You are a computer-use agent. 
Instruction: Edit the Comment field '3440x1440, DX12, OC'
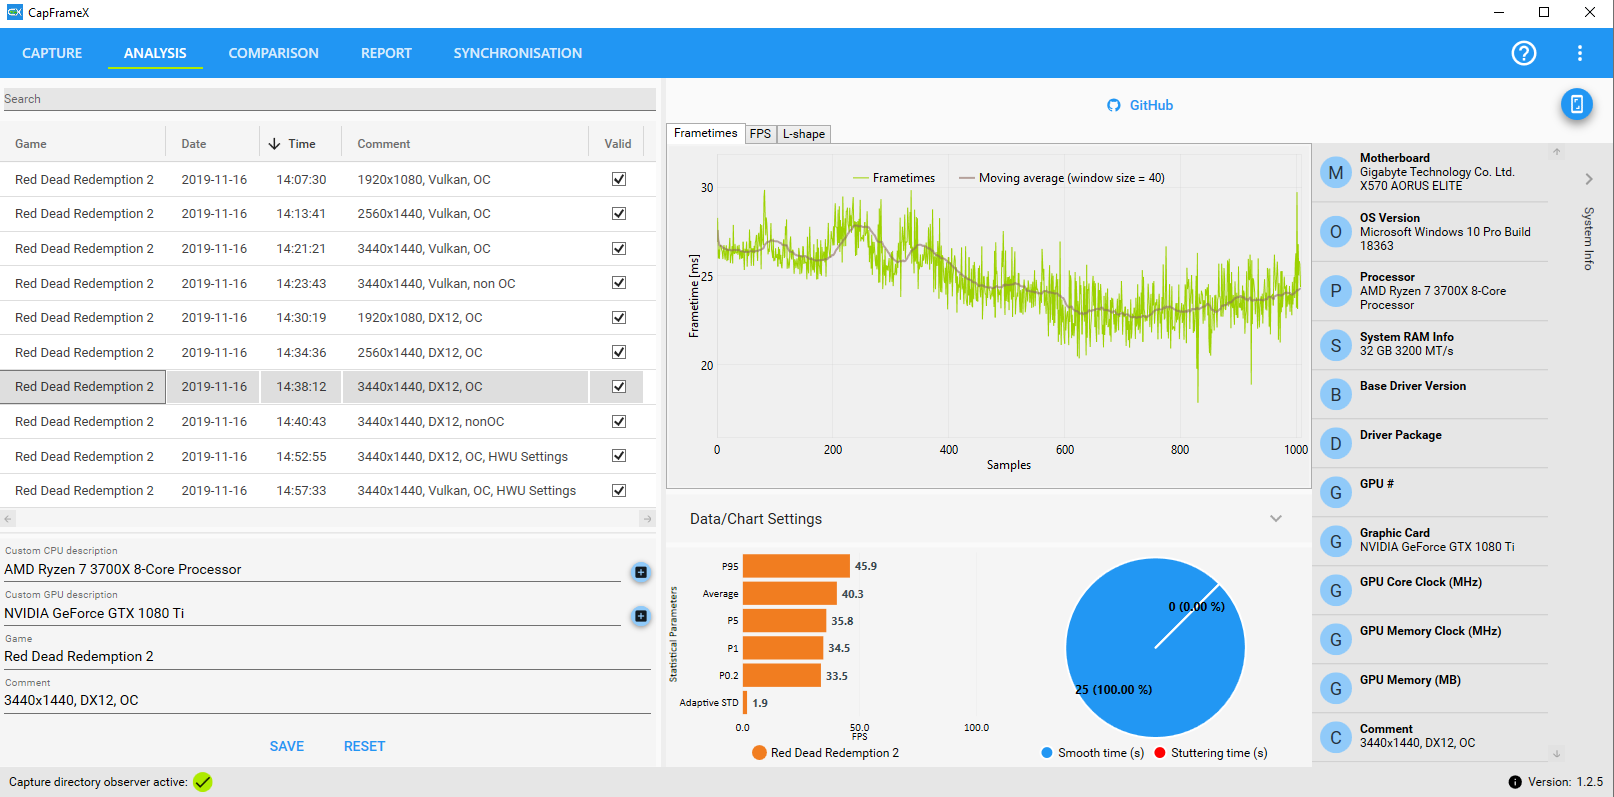pyautogui.click(x=326, y=700)
